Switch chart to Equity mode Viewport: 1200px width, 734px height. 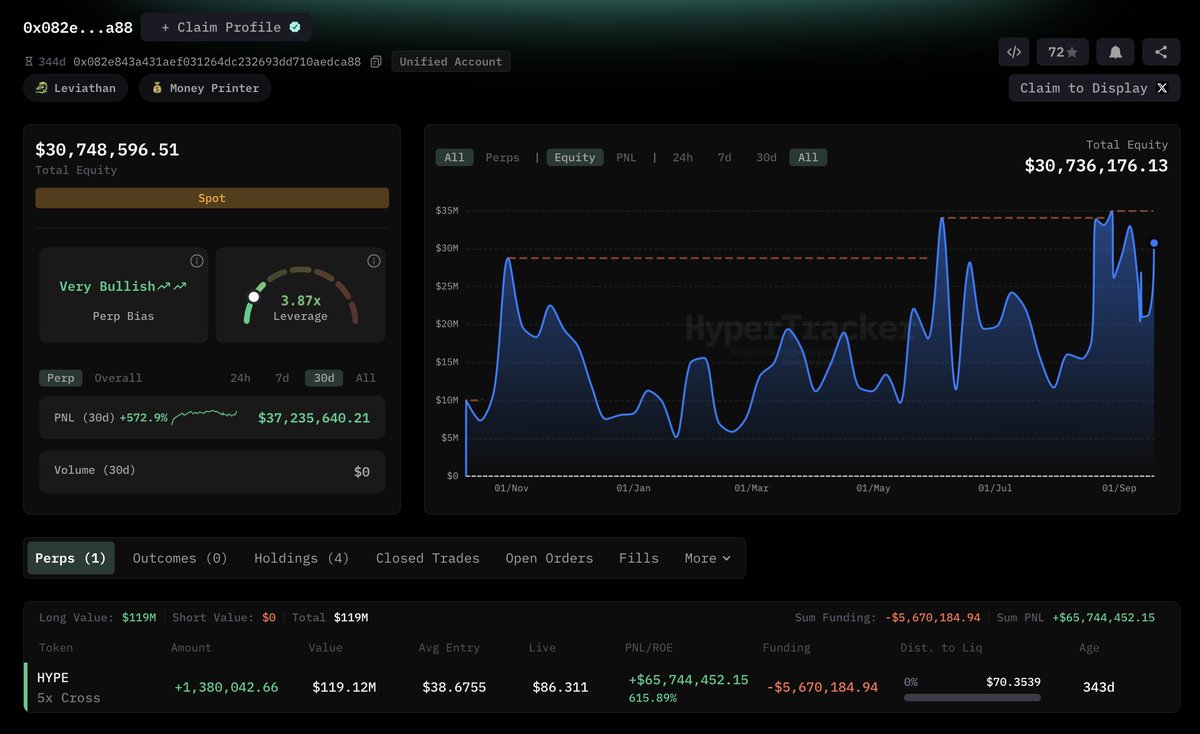tap(575, 157)
